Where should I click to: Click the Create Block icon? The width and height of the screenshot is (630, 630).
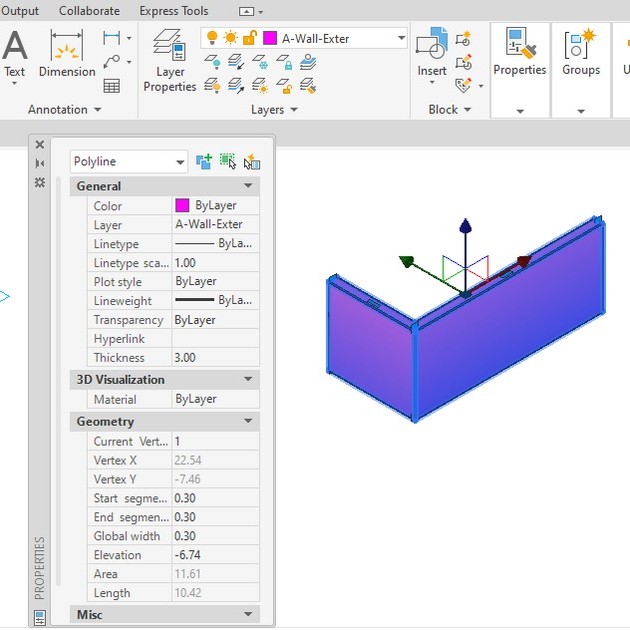pos(463,38)
